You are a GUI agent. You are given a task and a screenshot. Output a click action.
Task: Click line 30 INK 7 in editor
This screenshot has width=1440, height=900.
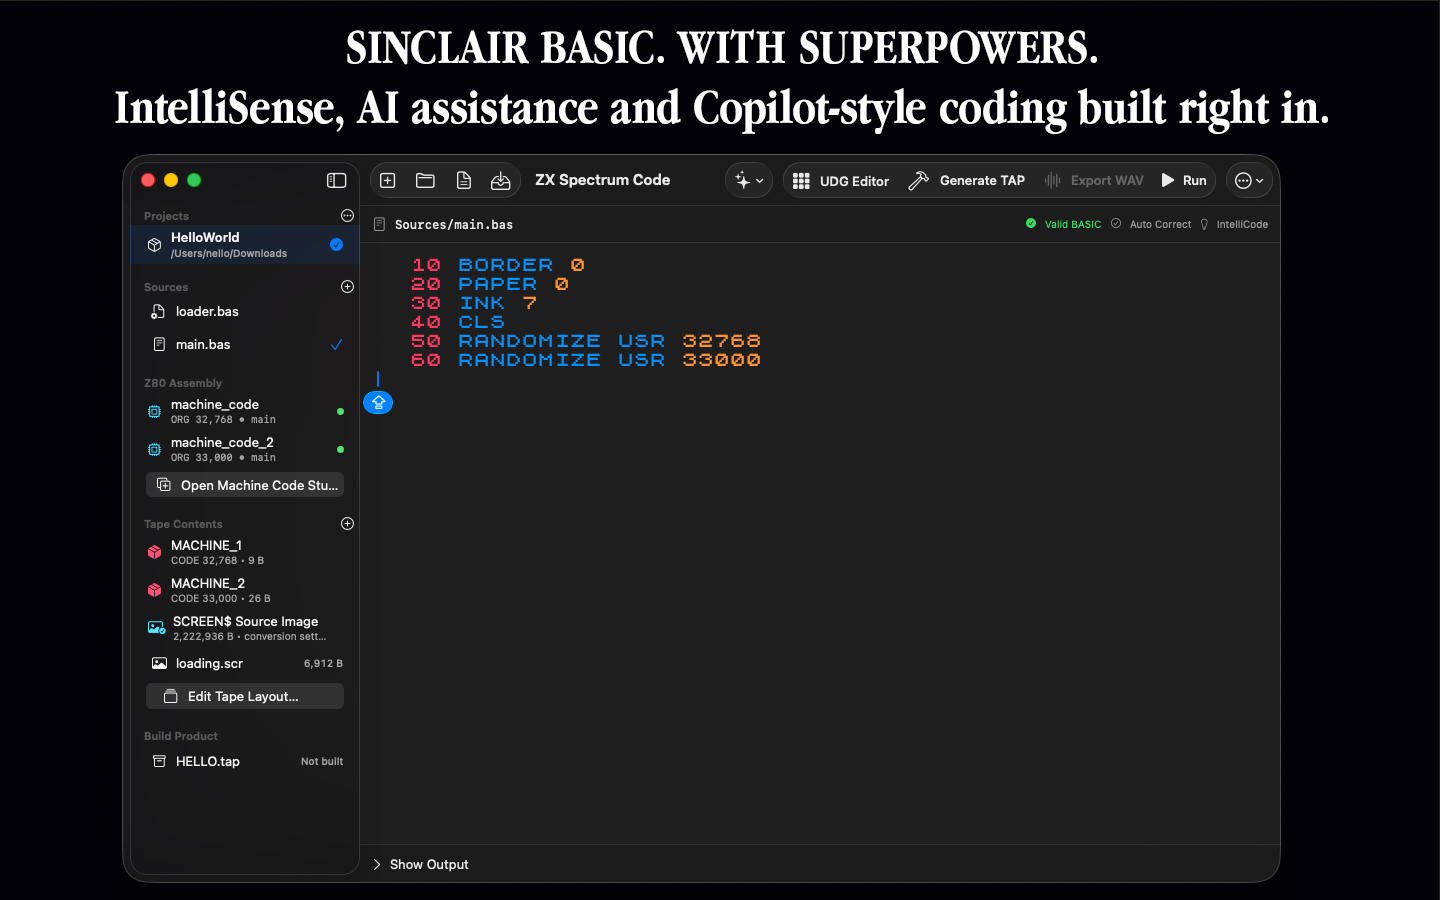(x=474, y=303)
